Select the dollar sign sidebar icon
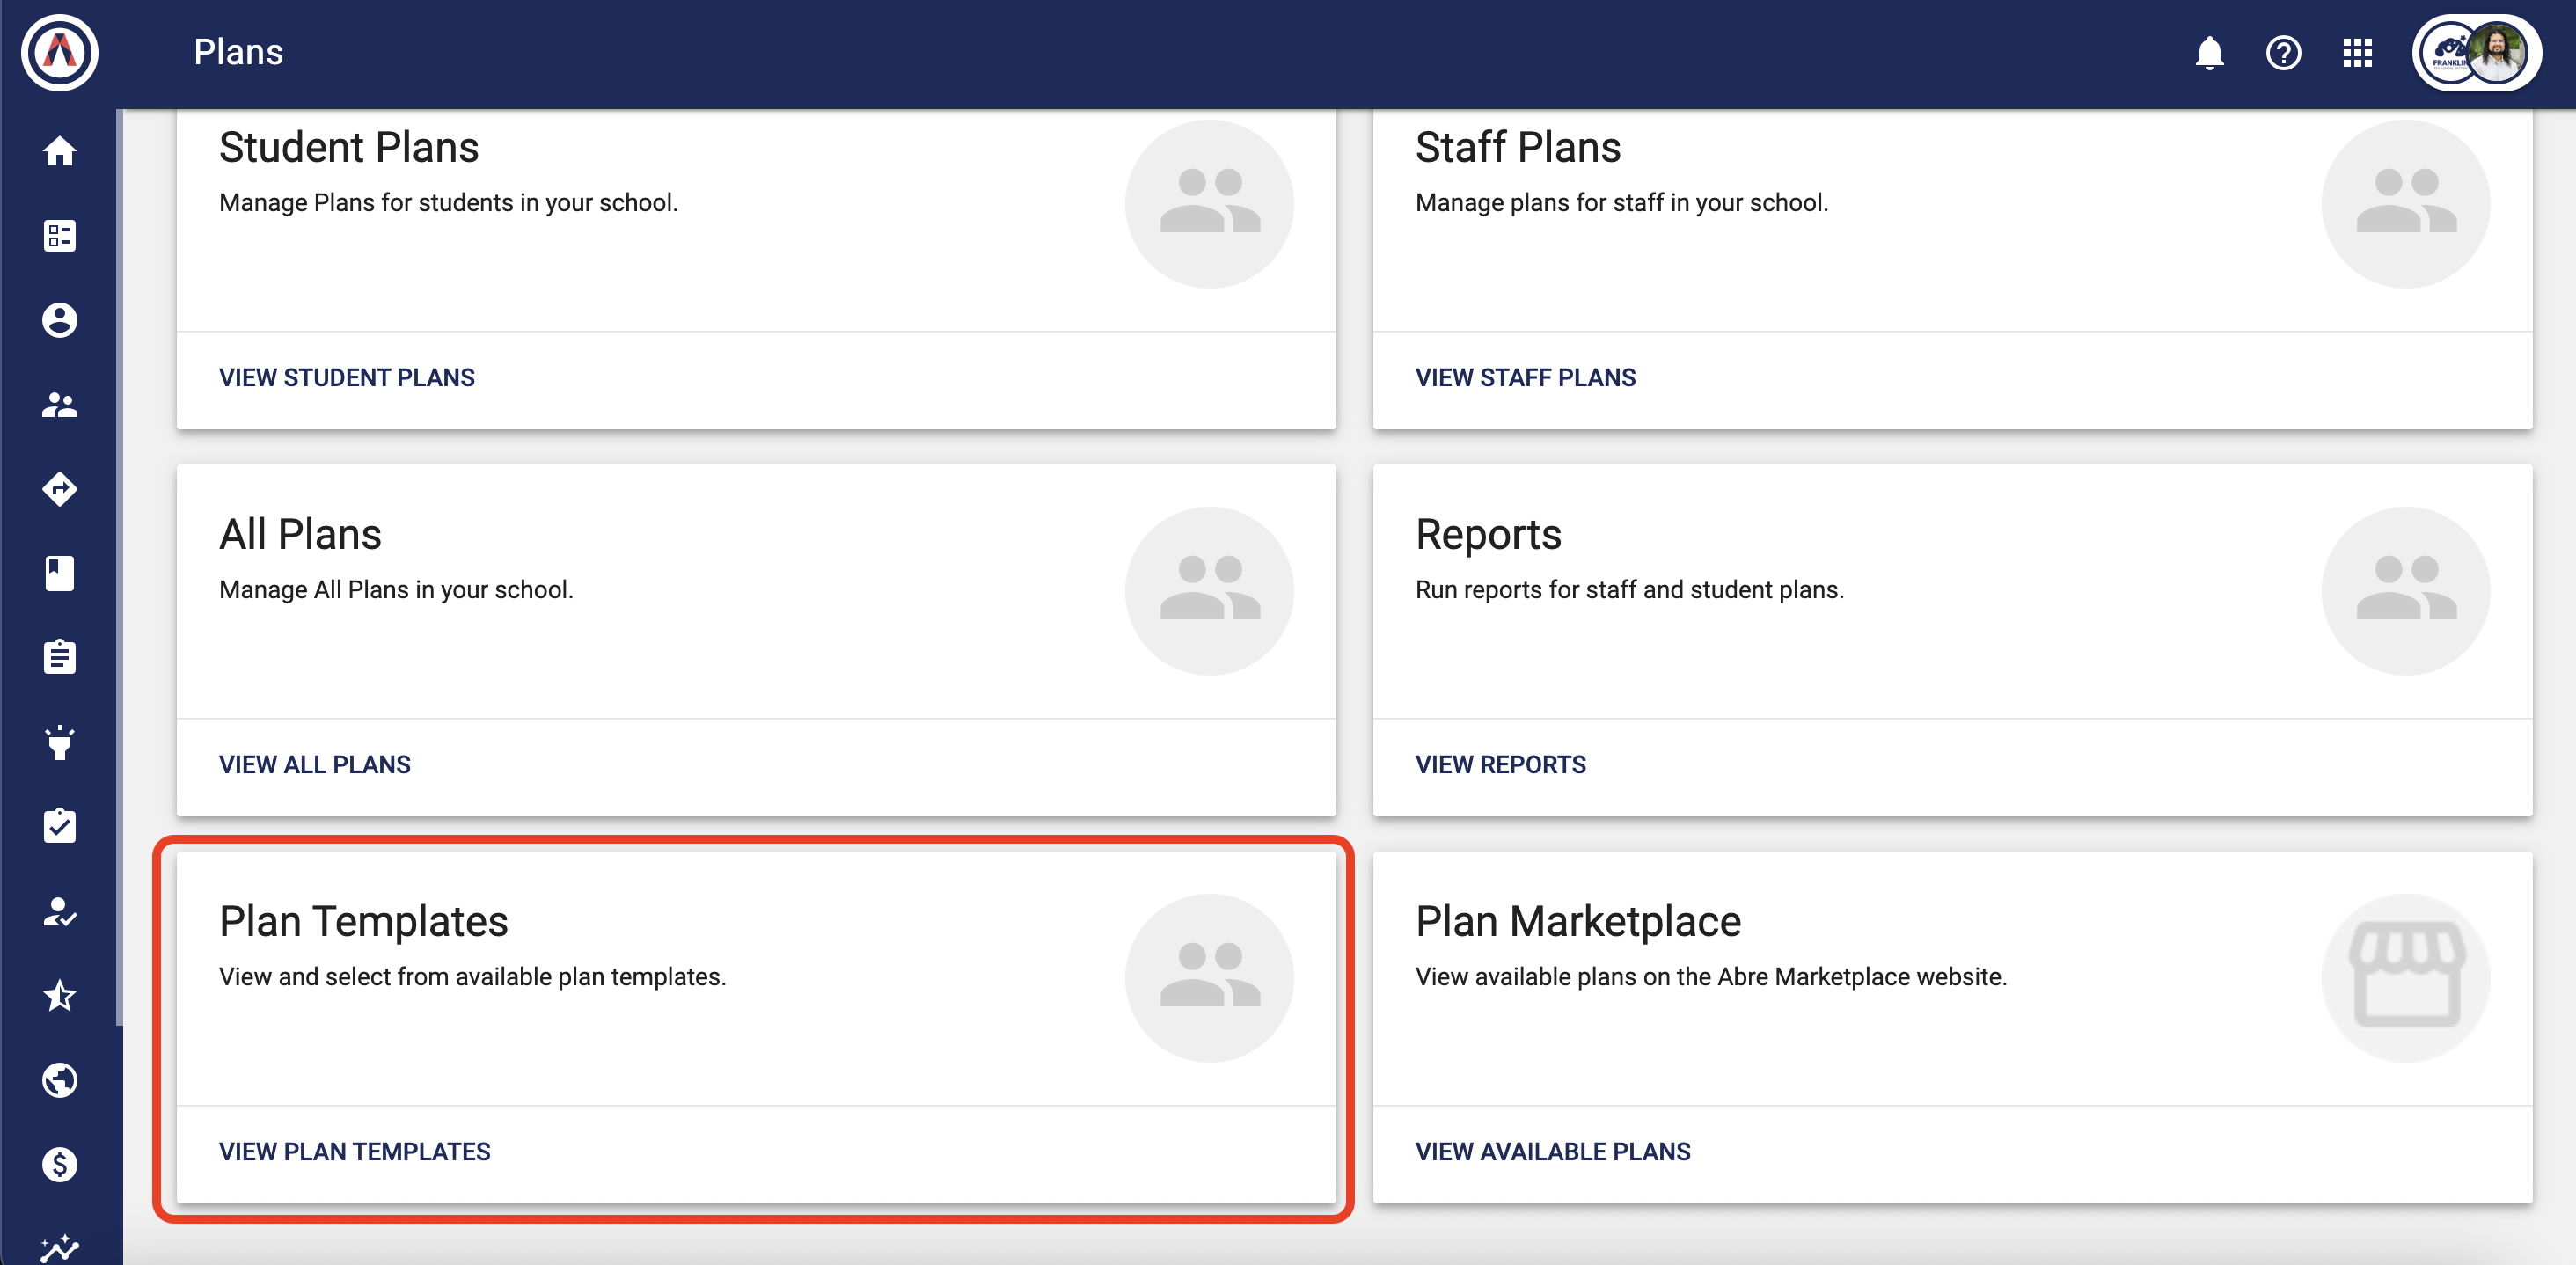This screenshot has width=2576, height=1265. coord(60,1164)
